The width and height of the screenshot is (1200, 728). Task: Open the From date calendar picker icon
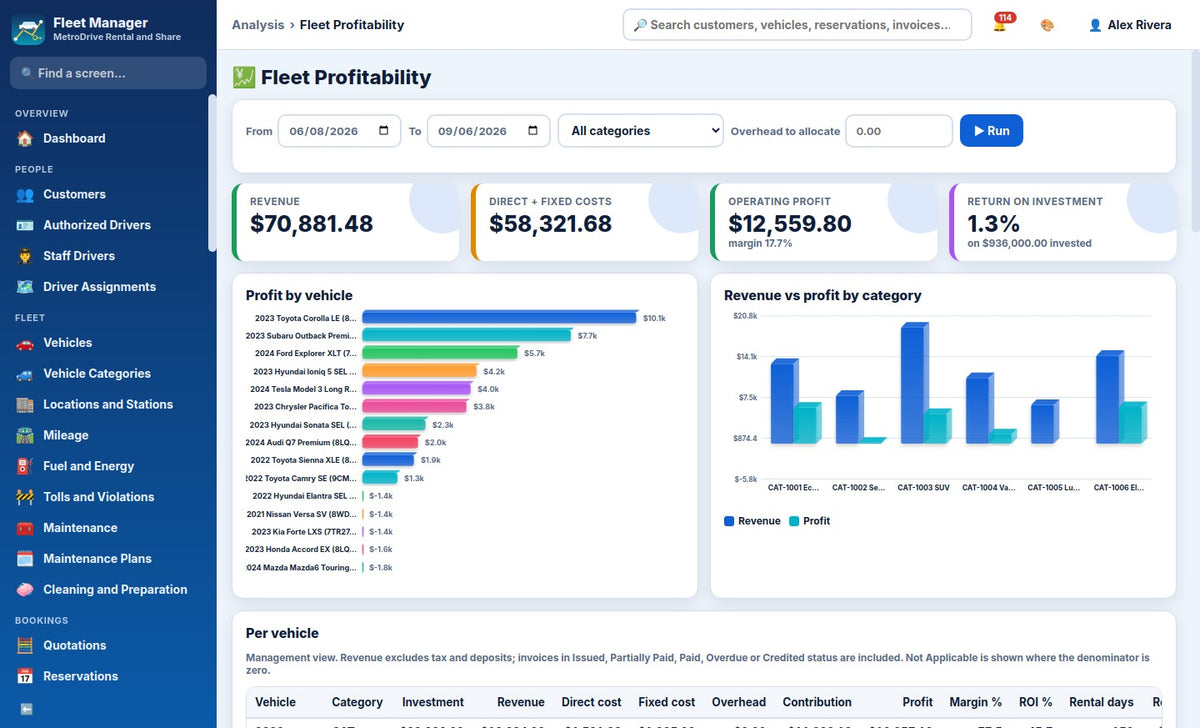[x=384, y=131]
